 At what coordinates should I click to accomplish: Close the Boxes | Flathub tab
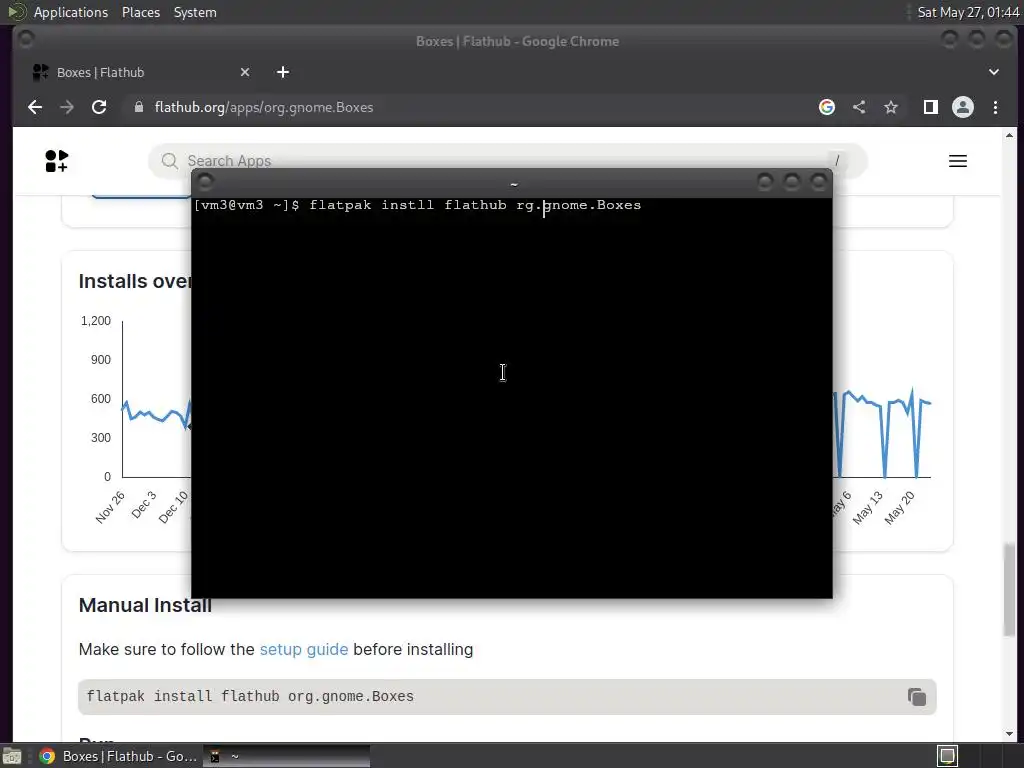click(245, 72)
